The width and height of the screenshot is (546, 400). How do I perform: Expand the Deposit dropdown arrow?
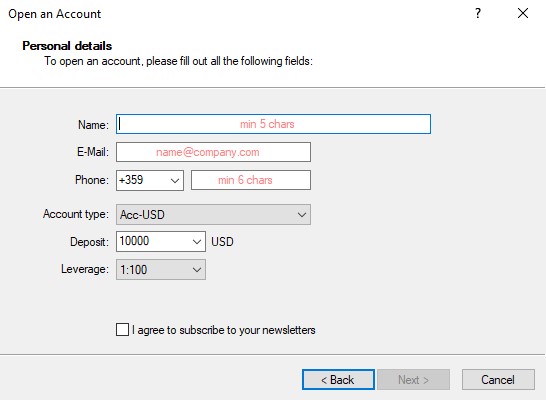197,242
